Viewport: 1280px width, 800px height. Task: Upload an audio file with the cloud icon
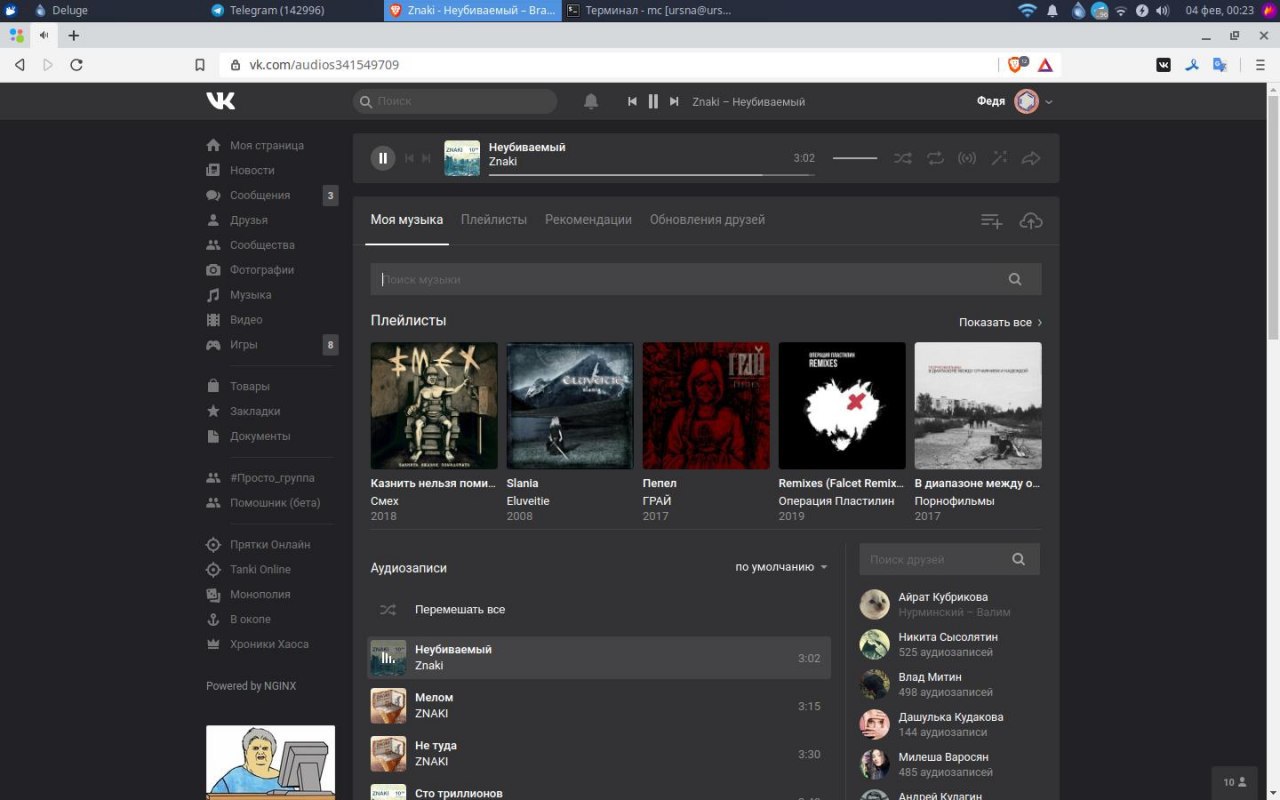1031,221
